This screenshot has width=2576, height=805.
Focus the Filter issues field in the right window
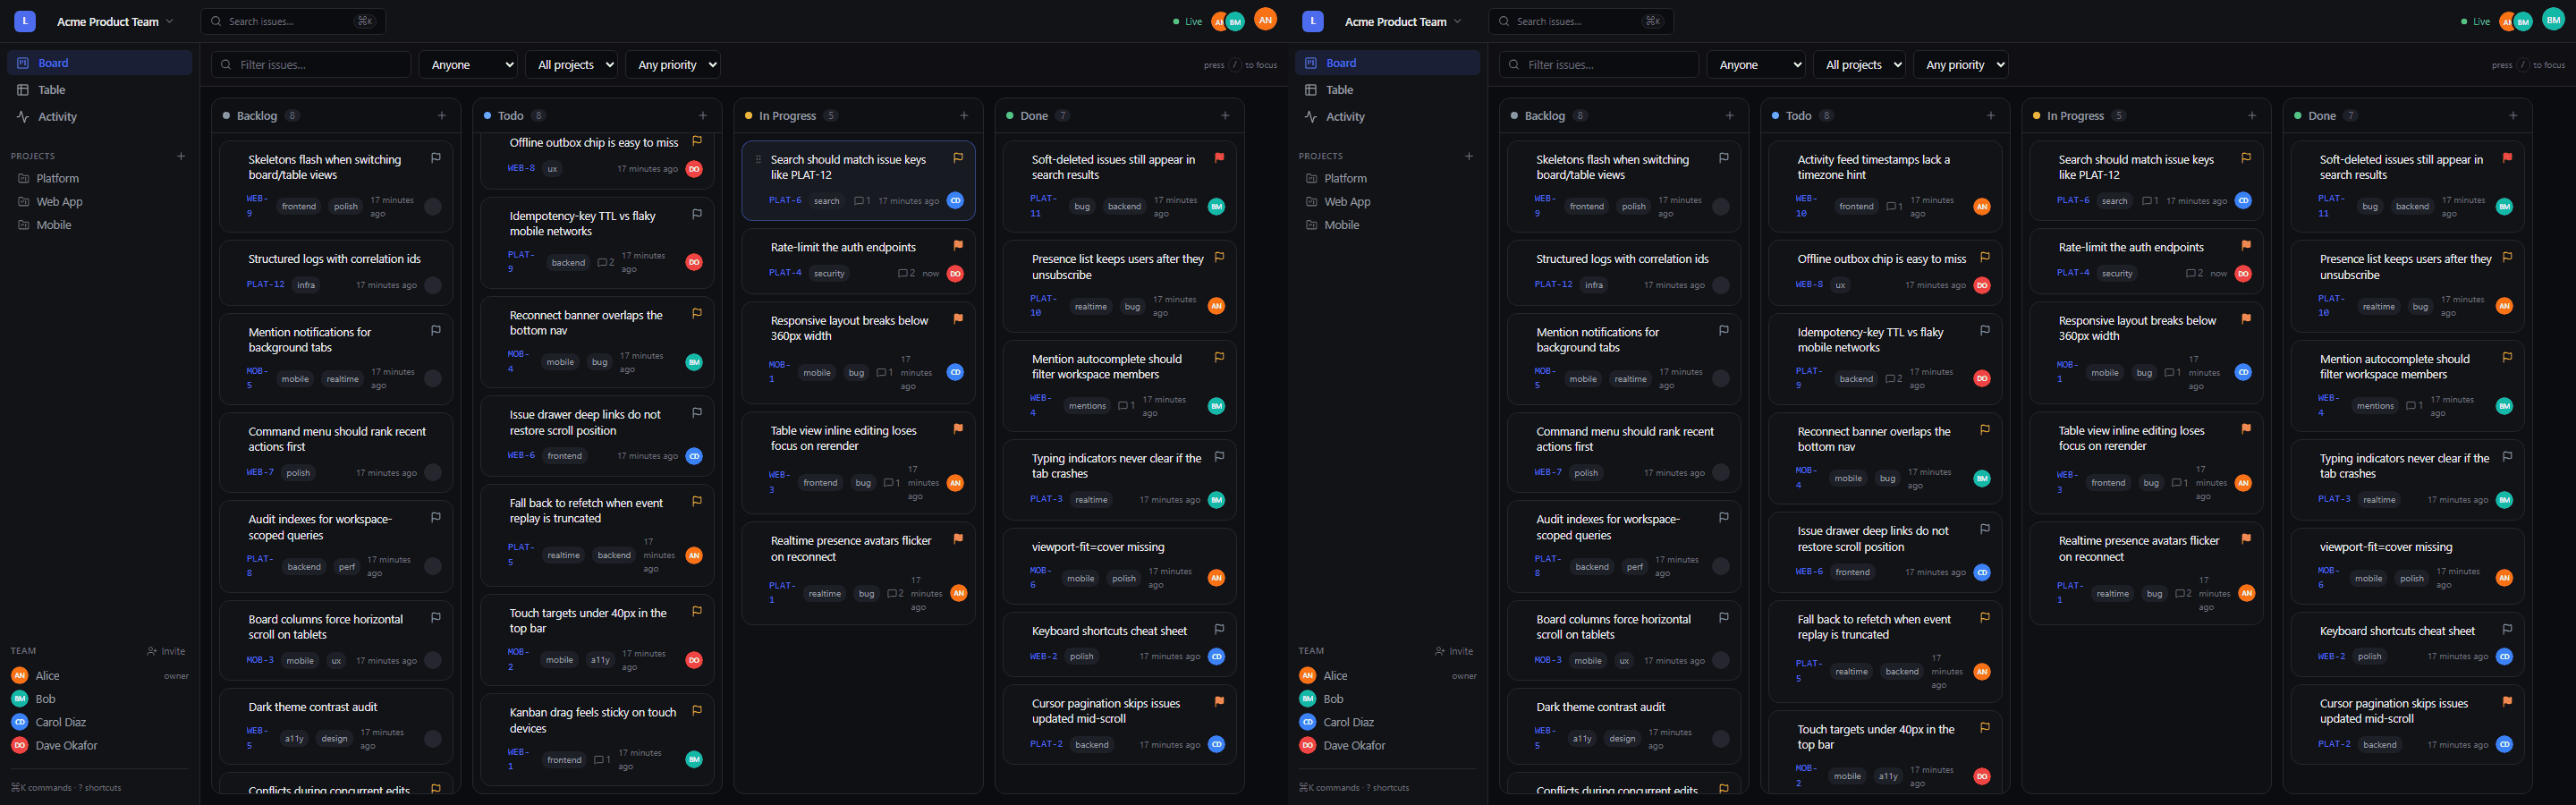coord(1599,65)
